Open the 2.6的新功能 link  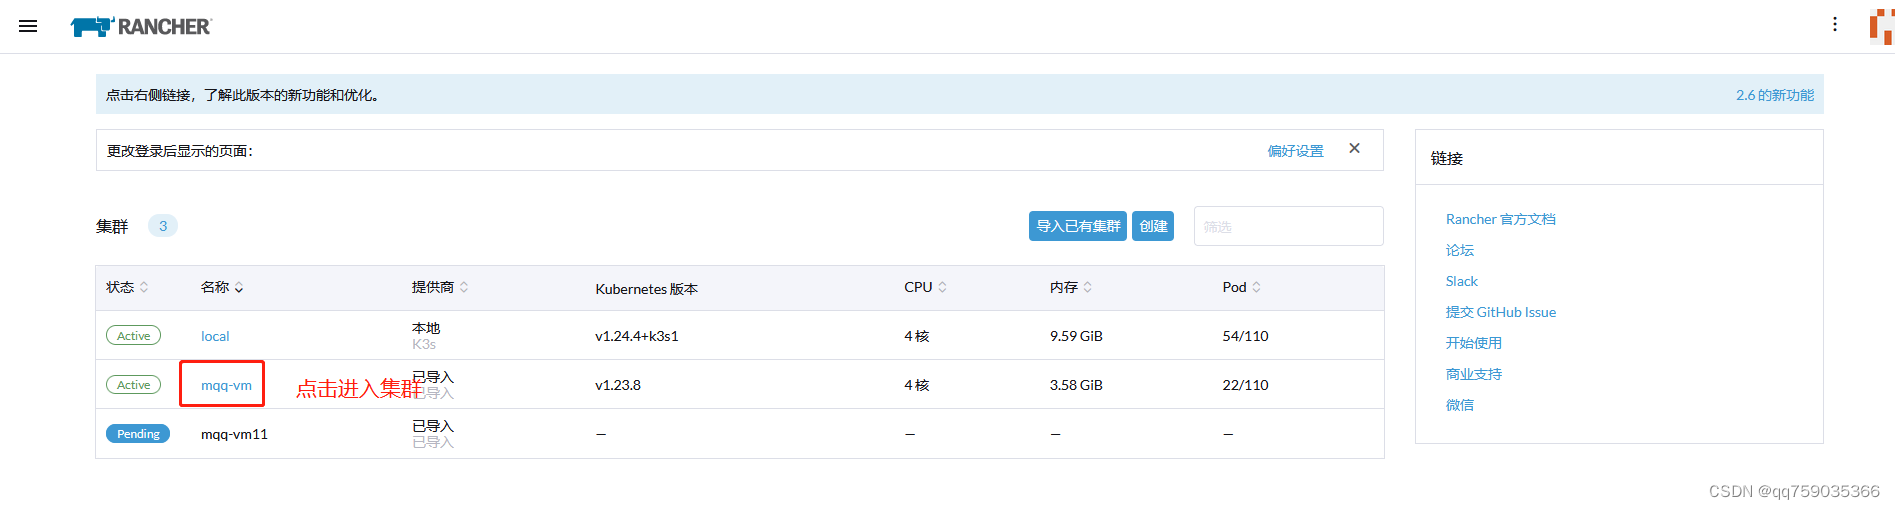(x=1775, y=95)
